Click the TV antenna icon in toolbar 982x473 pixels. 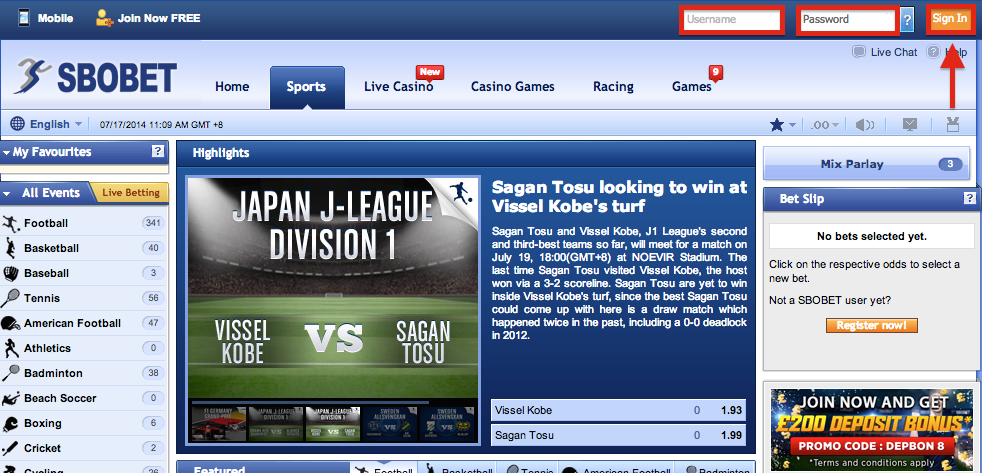[952, 125]
